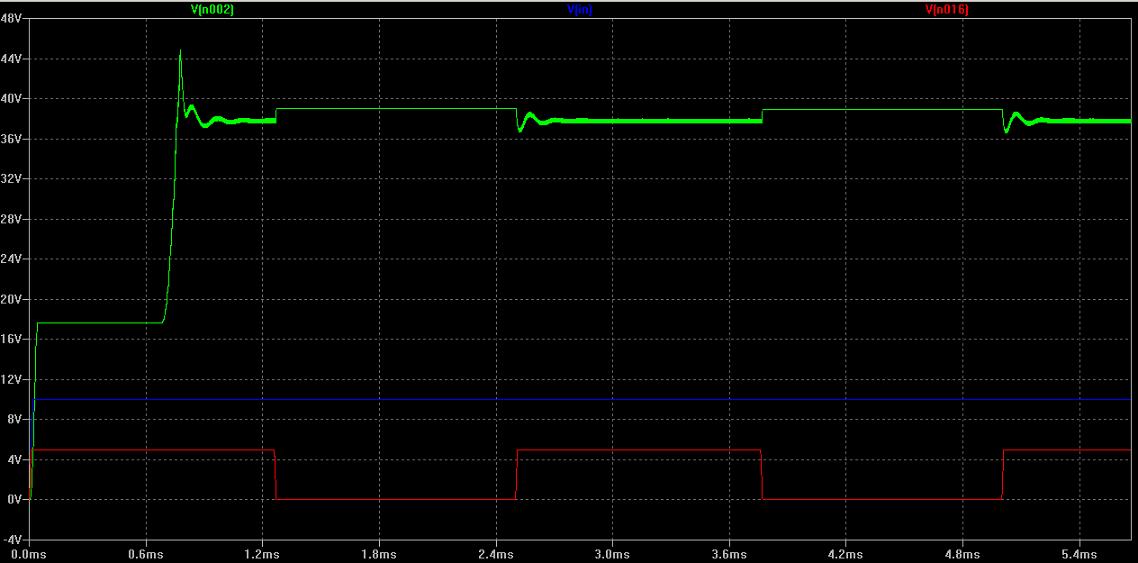
Task: Click the 20V vertical axis tick label
Action: tap(12, 299)
